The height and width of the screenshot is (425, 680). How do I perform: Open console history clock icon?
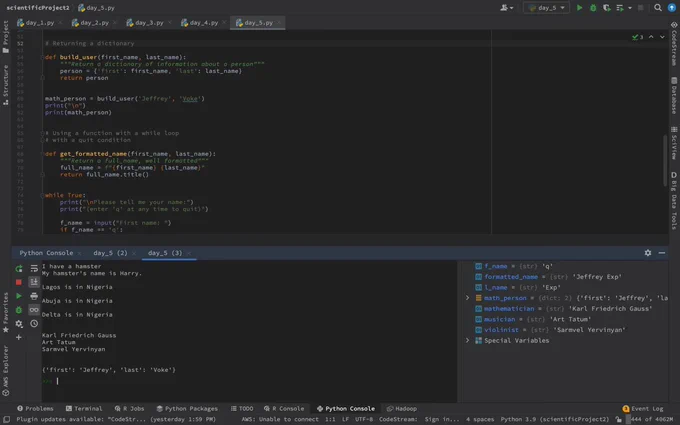pos(34,324)
